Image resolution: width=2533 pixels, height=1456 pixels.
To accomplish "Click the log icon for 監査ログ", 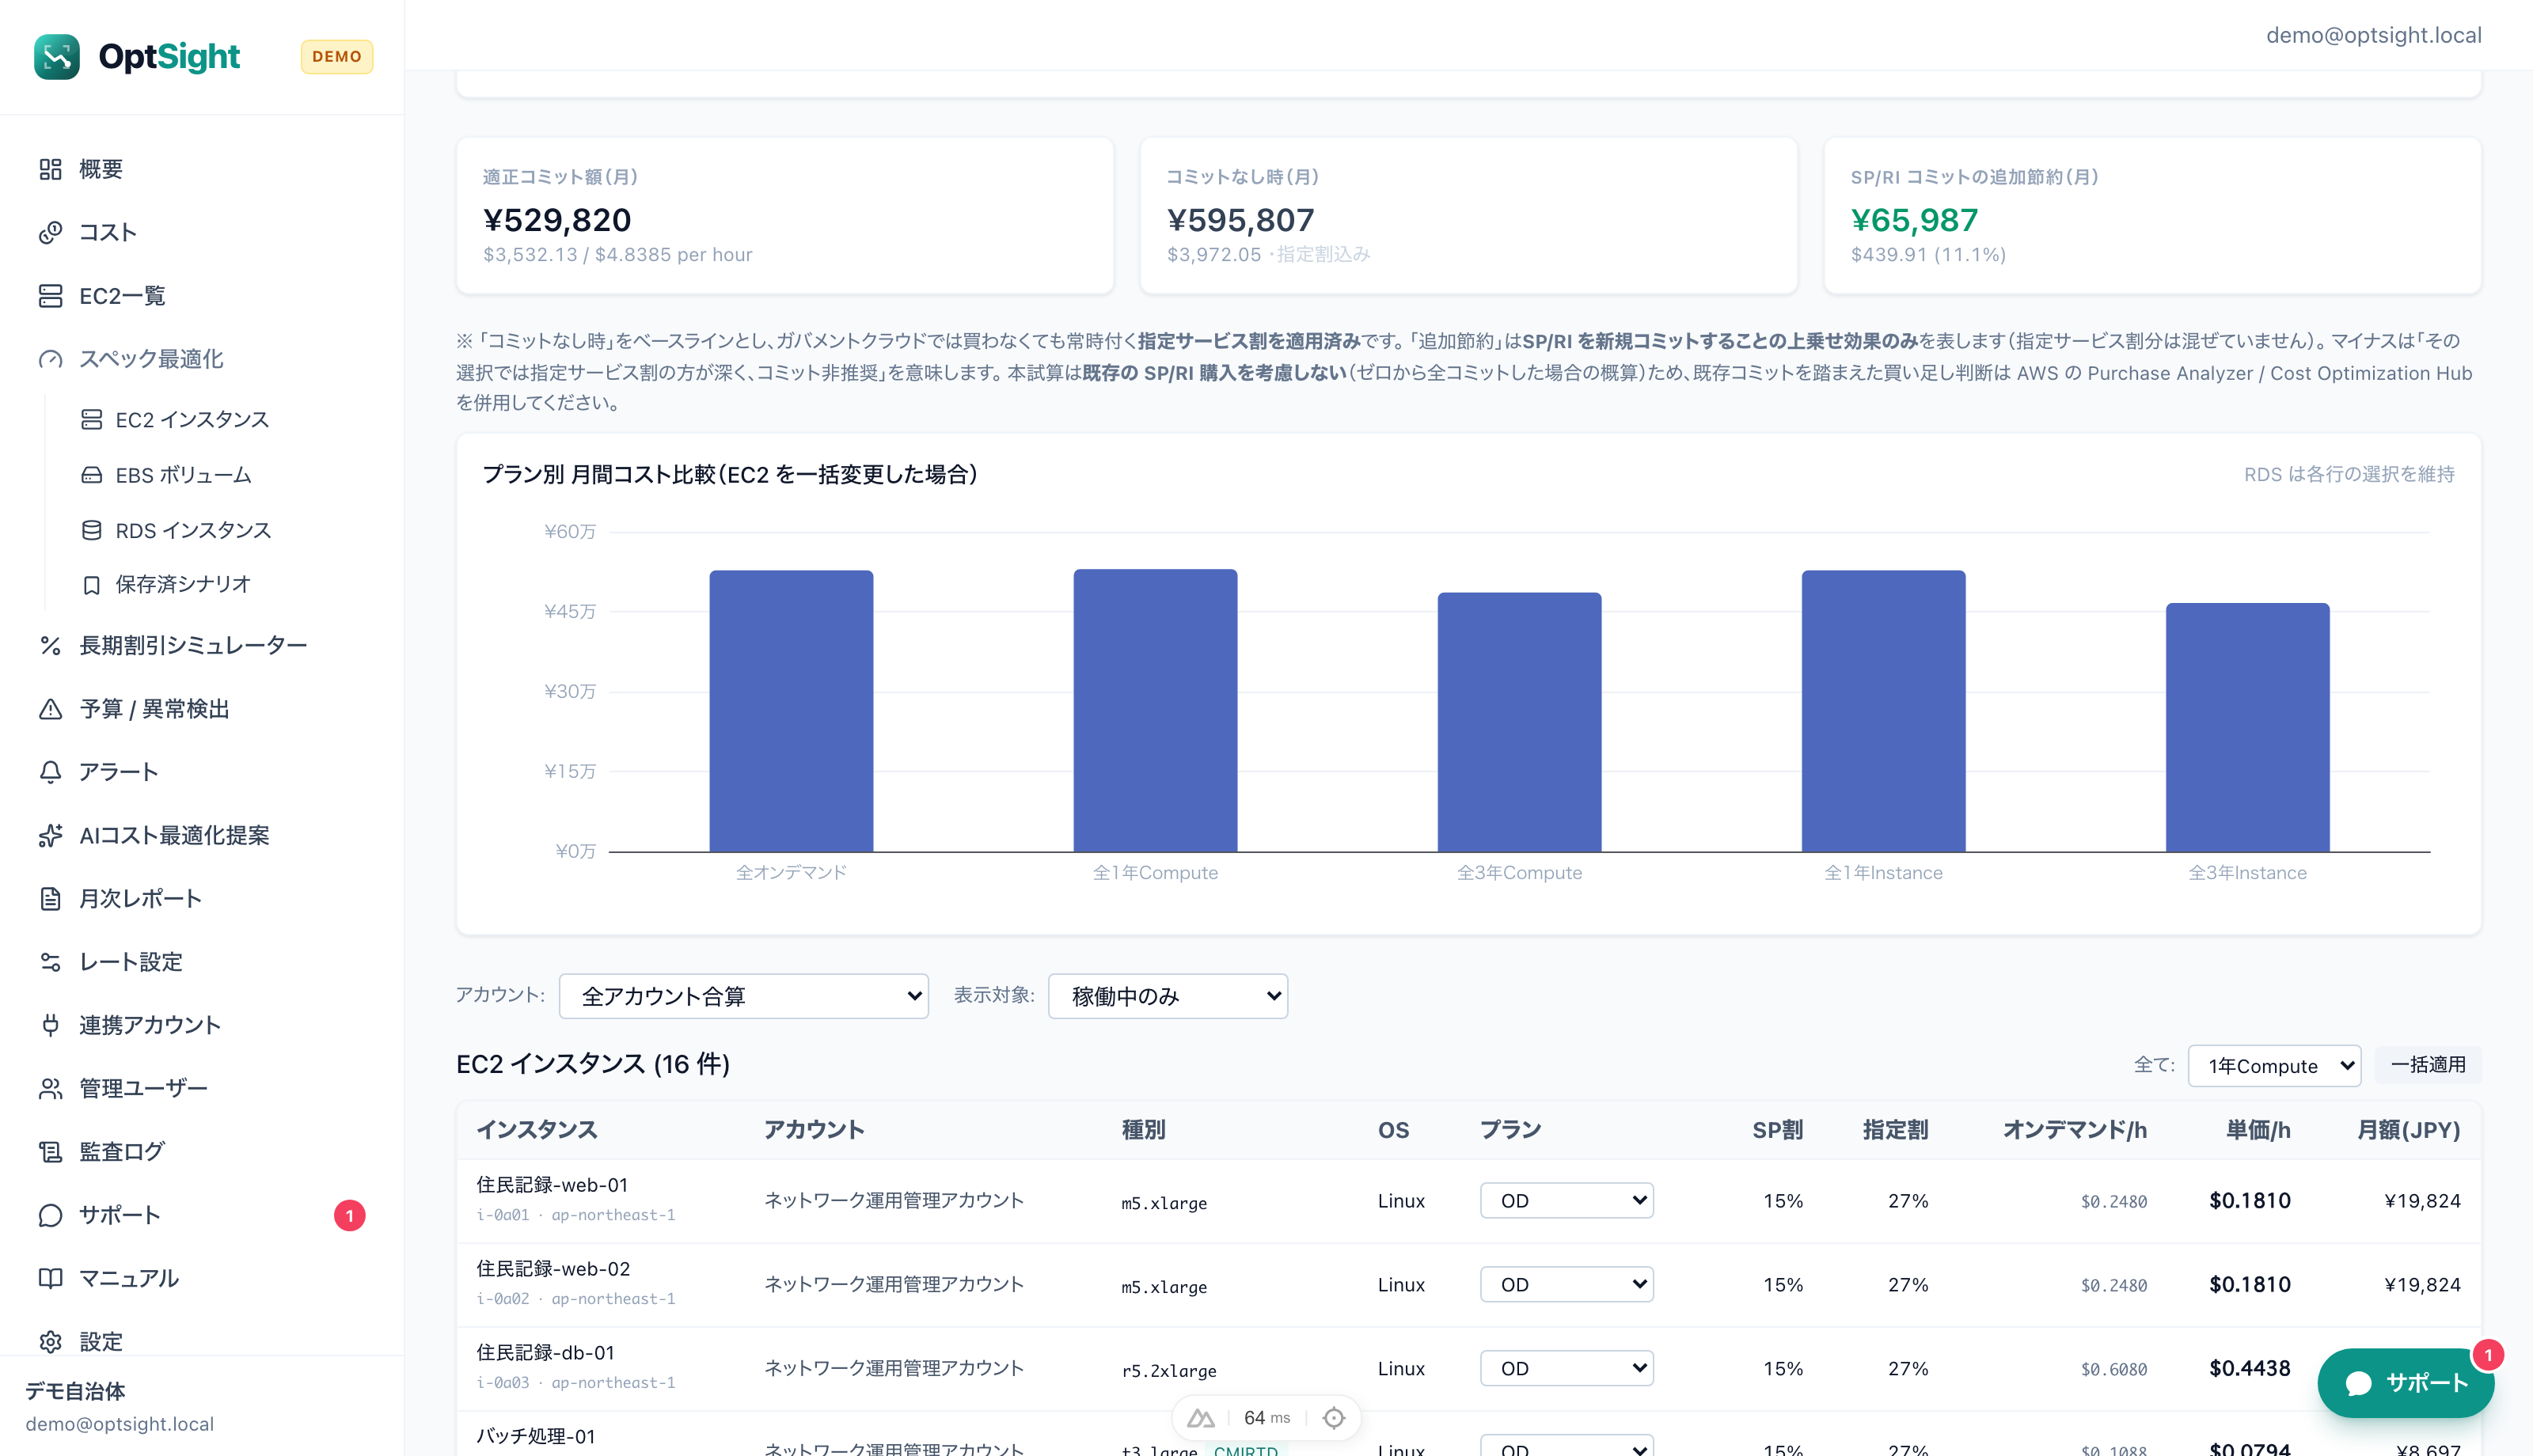I will click(51, 1152).
